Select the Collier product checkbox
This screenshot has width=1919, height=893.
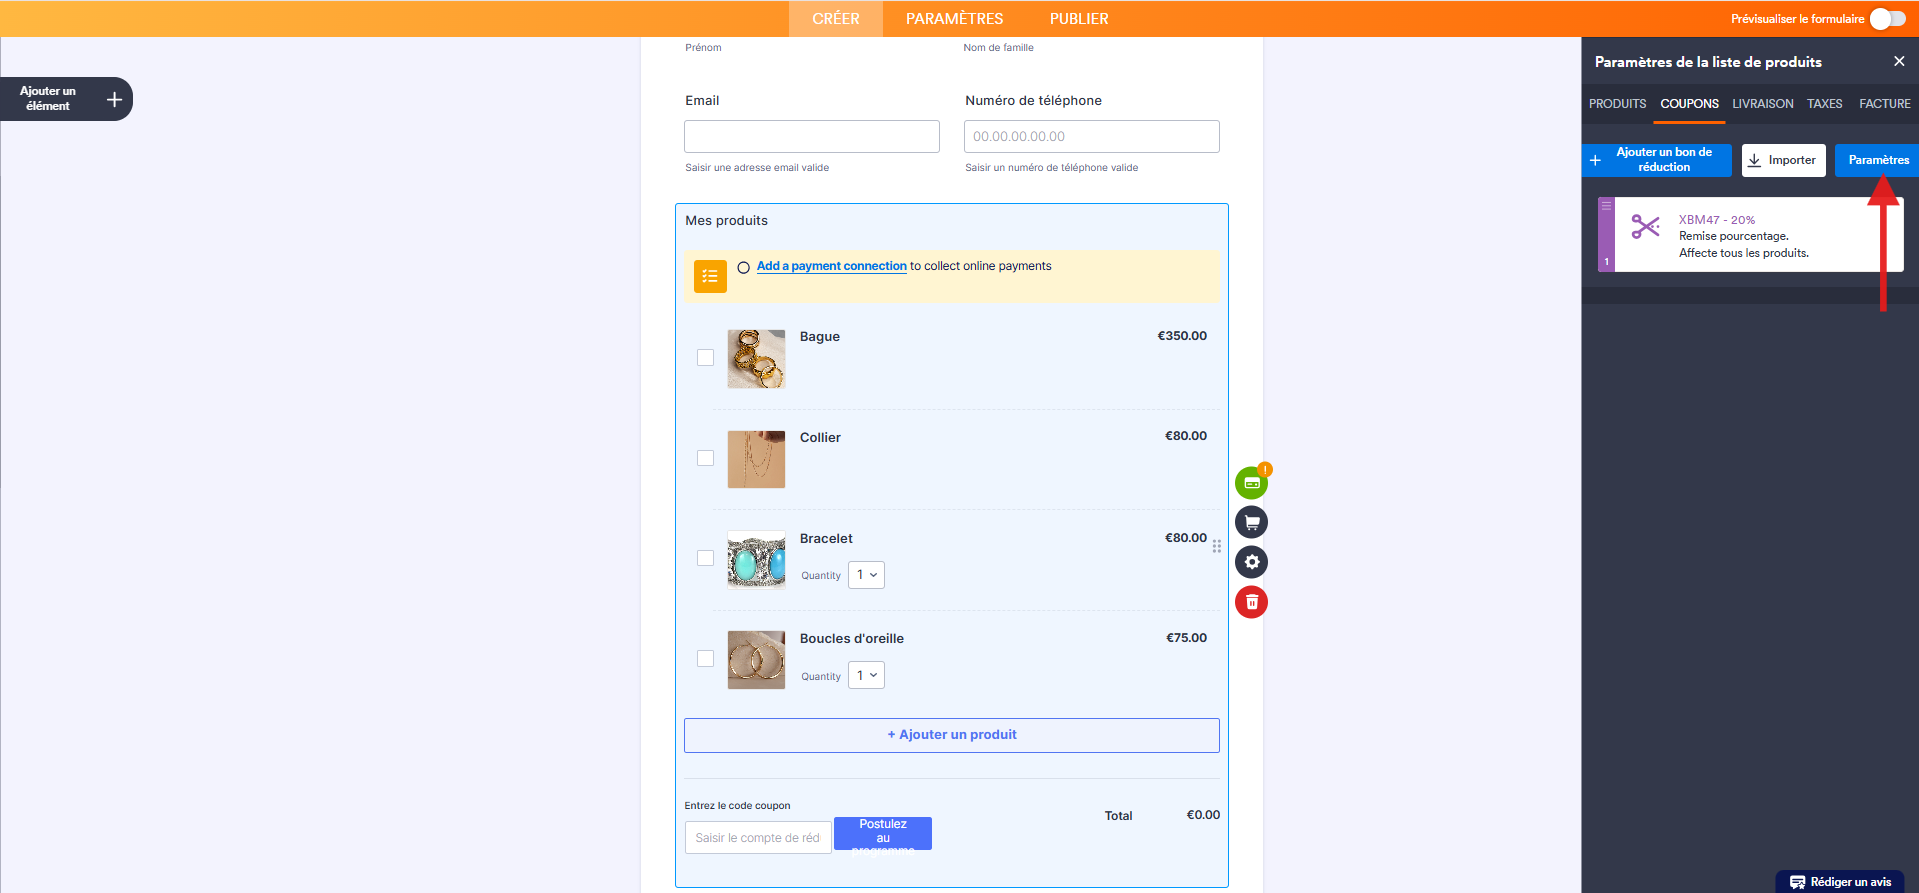coord(705,458)
